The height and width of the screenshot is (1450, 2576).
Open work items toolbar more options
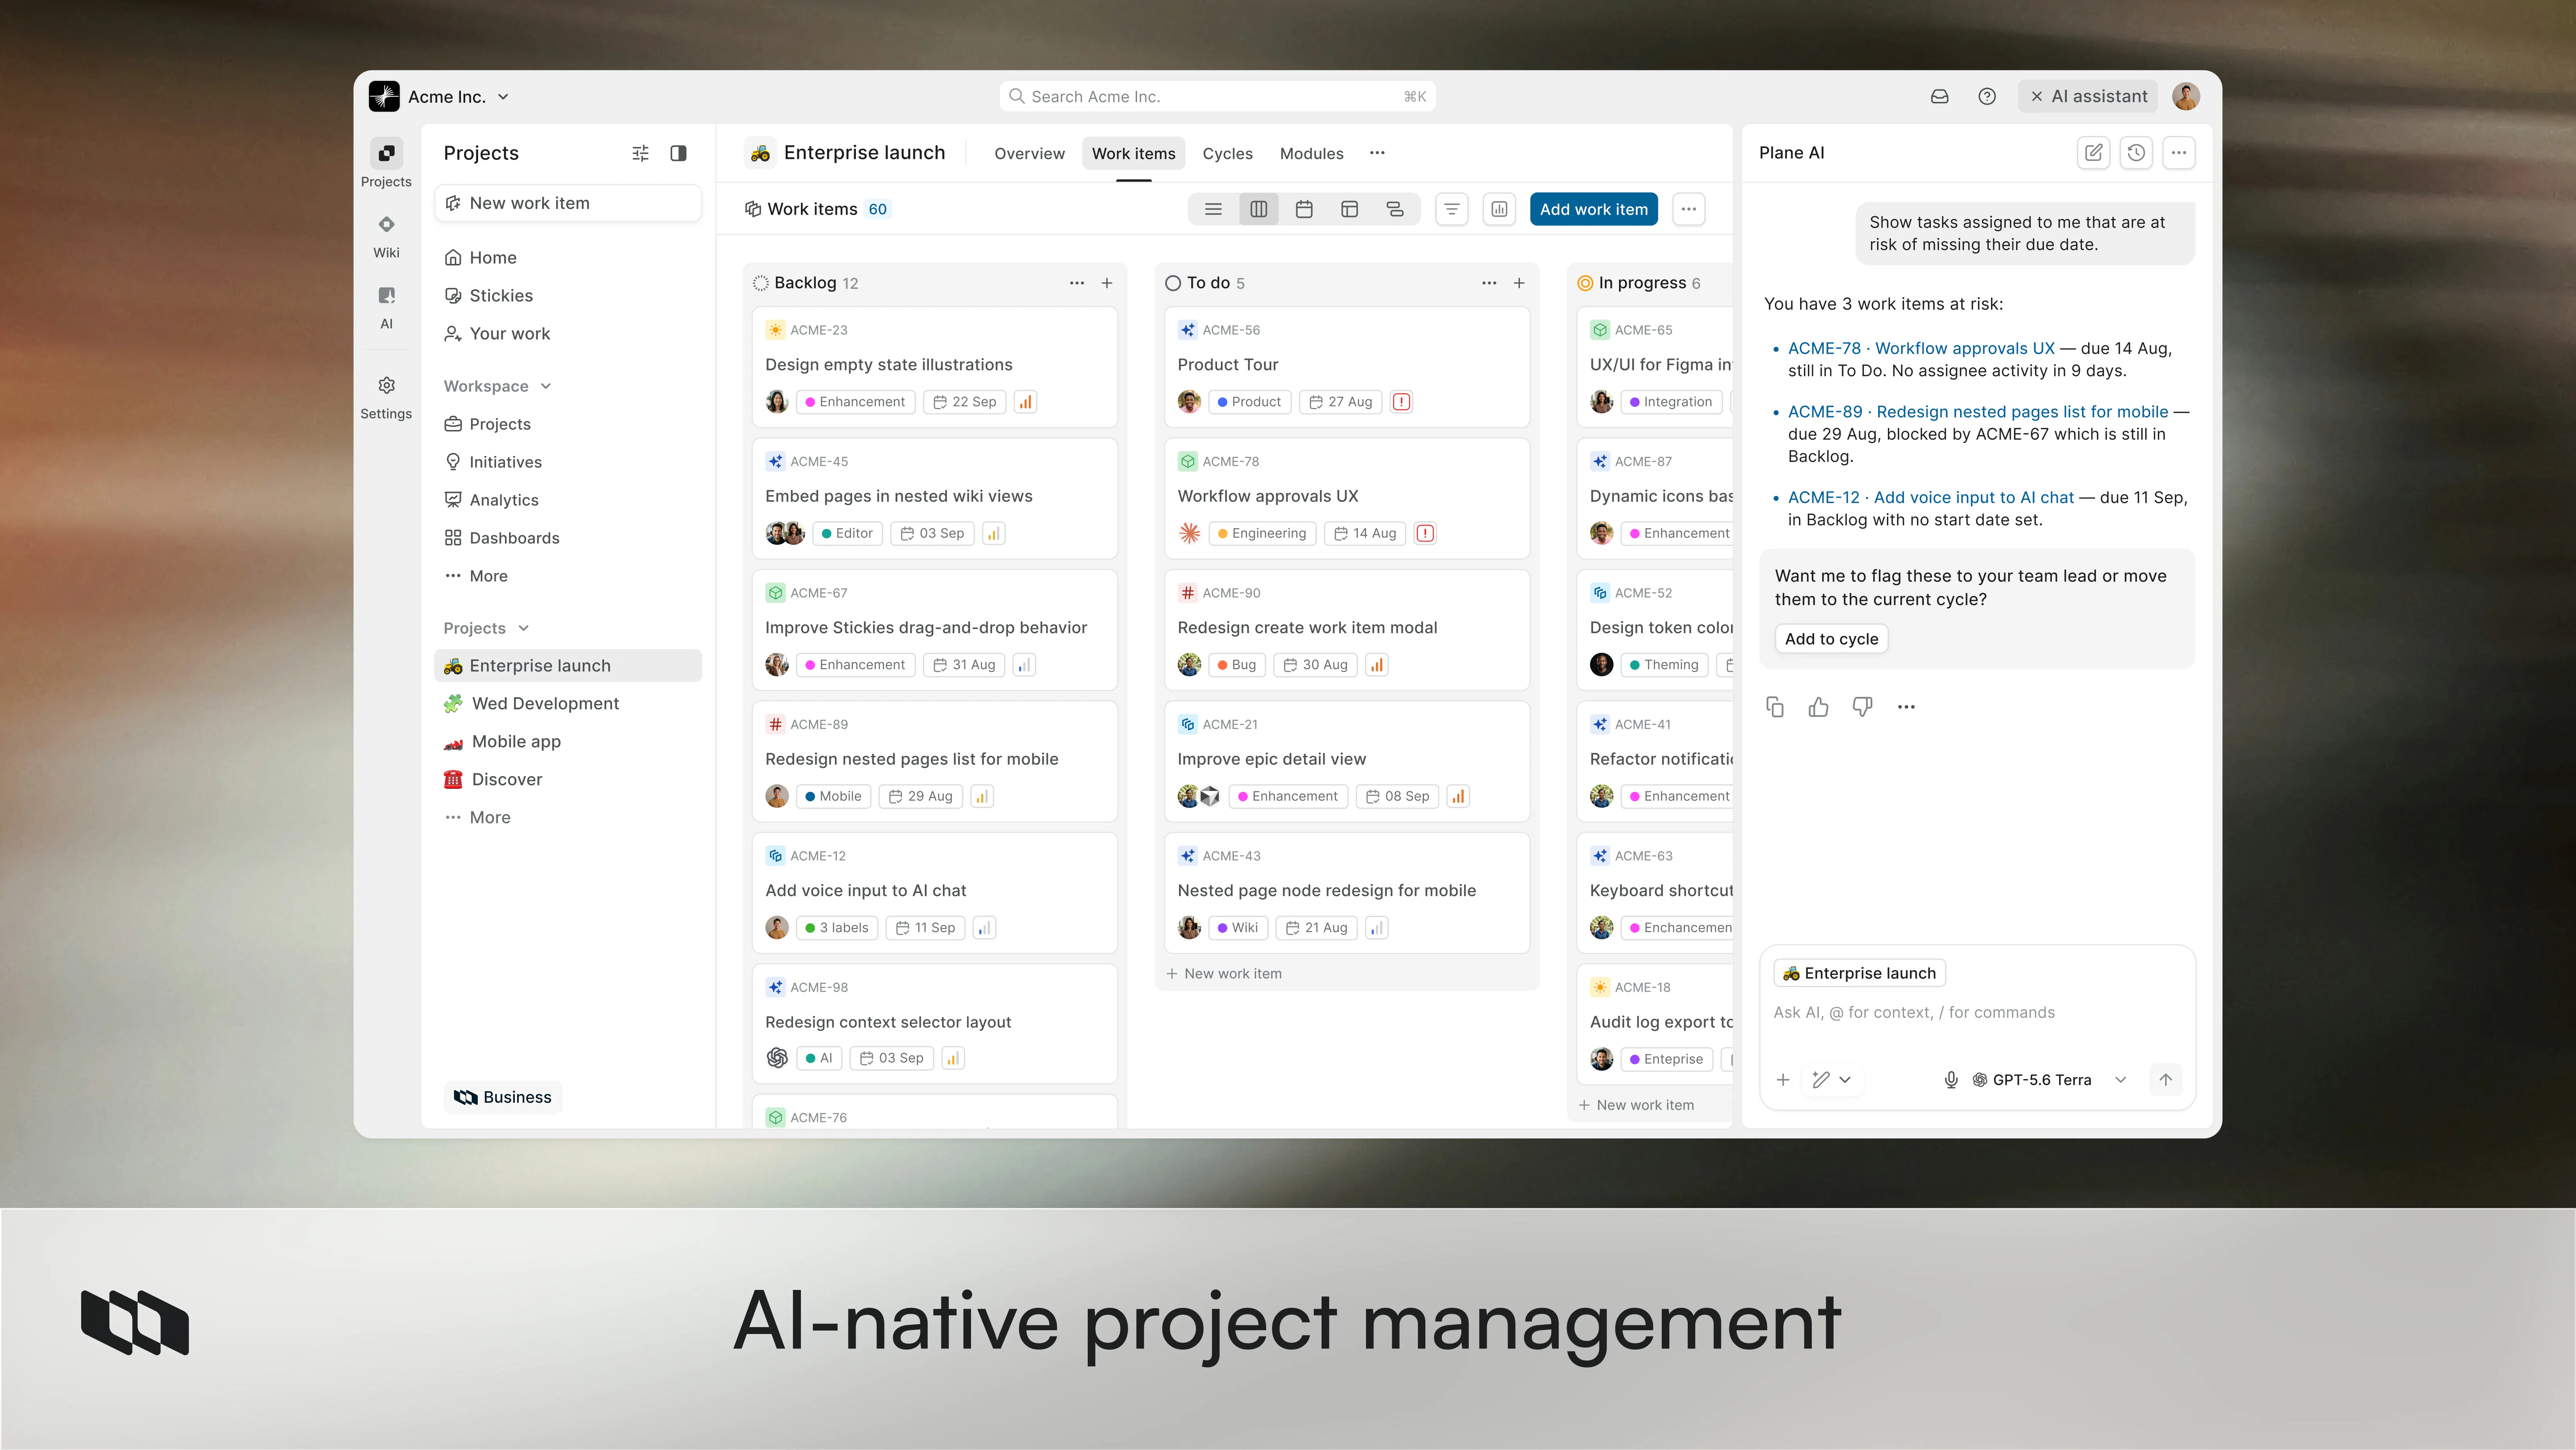pos(1689,209)
